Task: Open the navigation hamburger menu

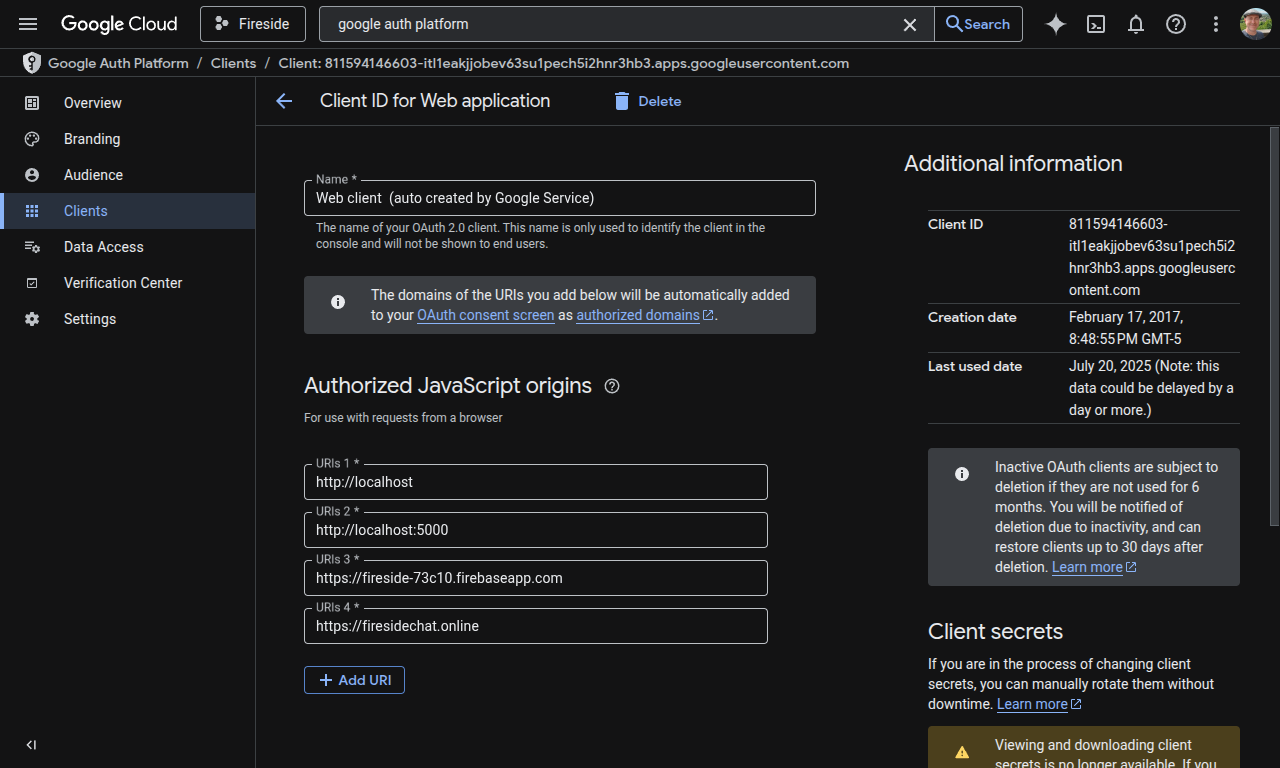Action: pos(27,24)
